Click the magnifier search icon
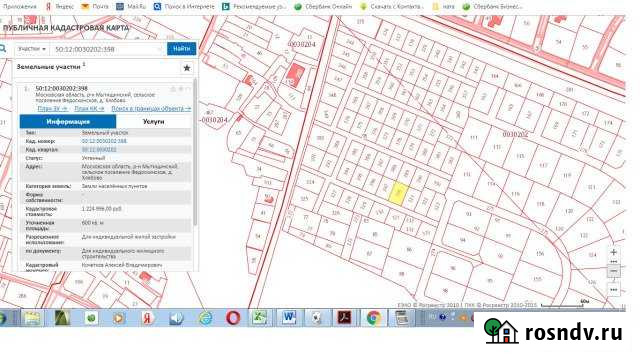Viewport: 640px width, 360px height. tap(3, 49)
